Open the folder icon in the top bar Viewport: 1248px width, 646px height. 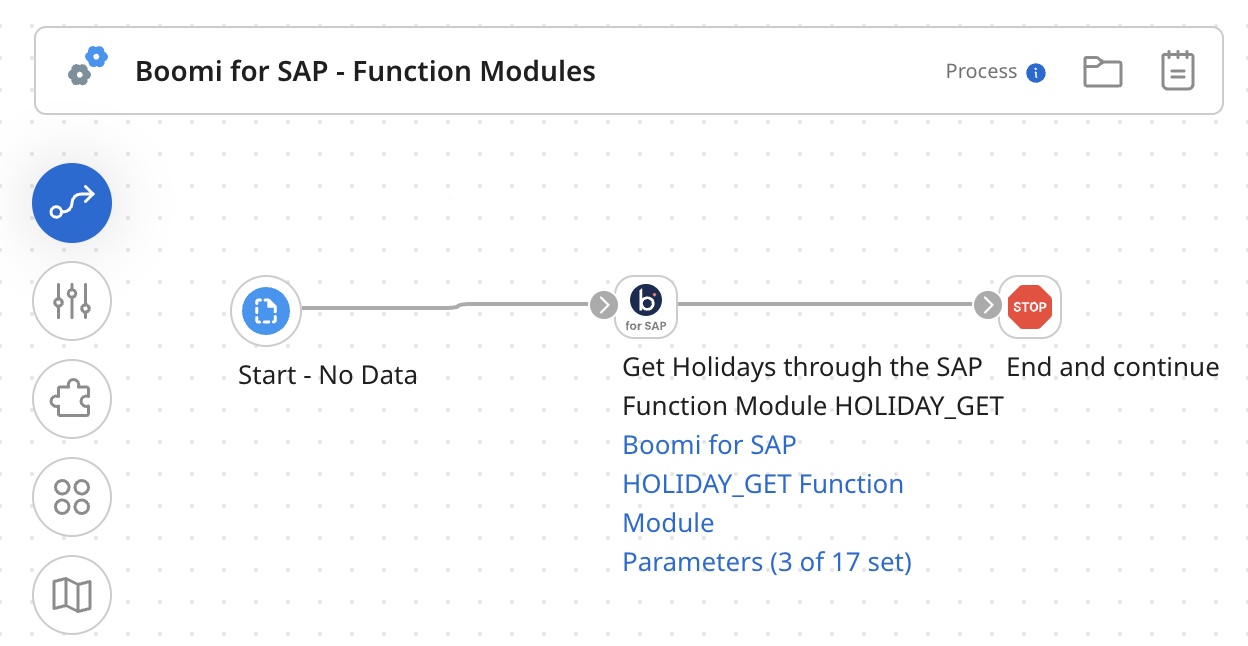click(x=1102, y=70)
